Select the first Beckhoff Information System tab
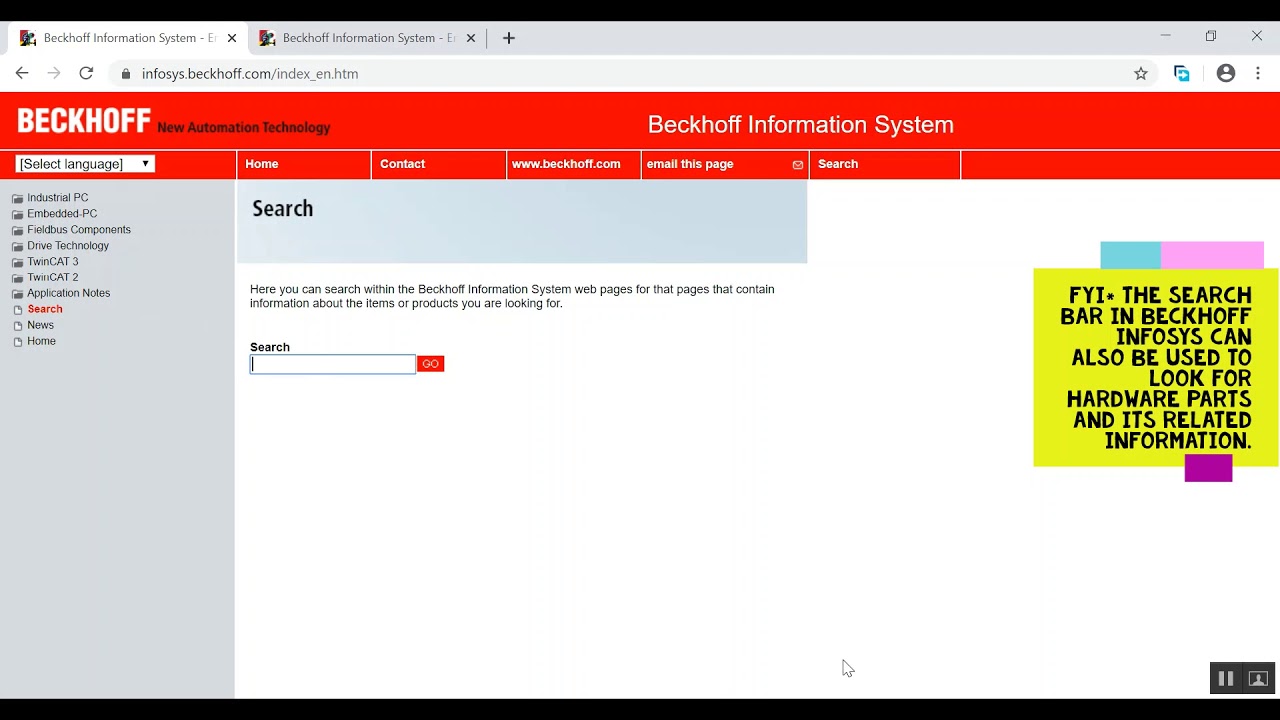Viewport: 1280px width, 720px height. click(129, 38)
